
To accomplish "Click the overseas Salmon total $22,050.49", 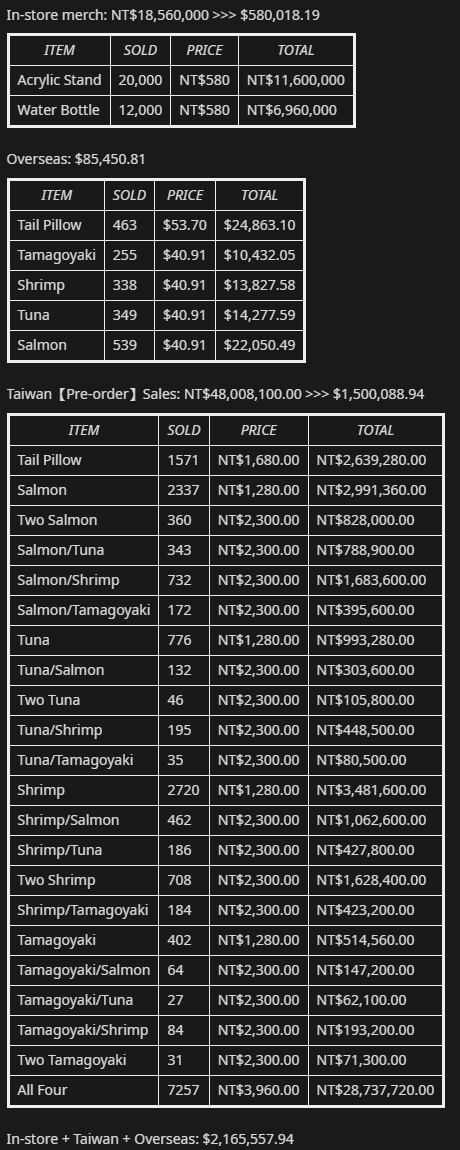I will (260, 345).
